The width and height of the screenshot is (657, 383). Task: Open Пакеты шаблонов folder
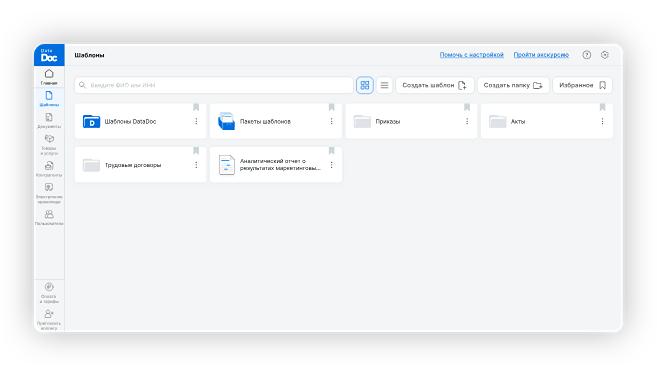click(276, 121)
